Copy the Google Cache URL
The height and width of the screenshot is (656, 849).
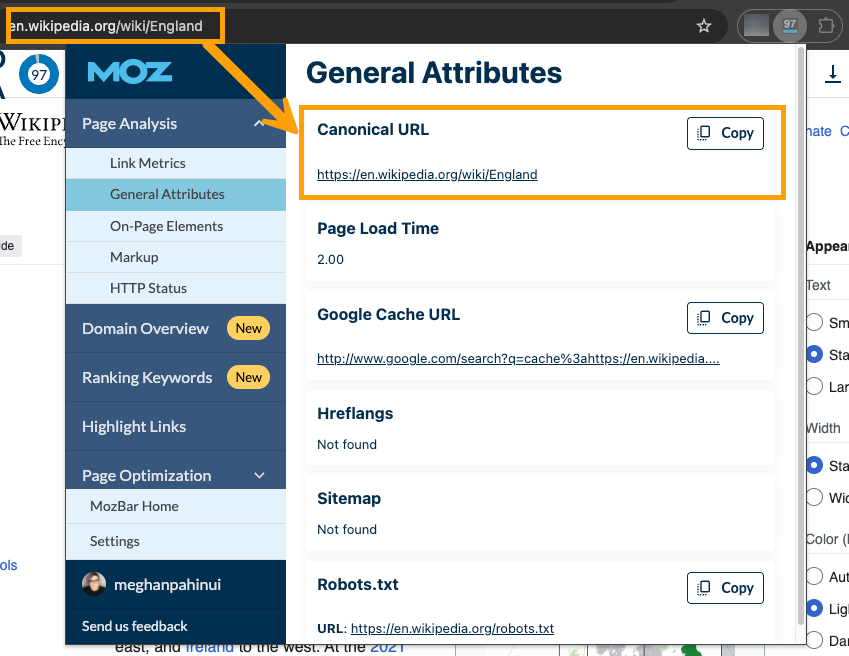[725, 318]
